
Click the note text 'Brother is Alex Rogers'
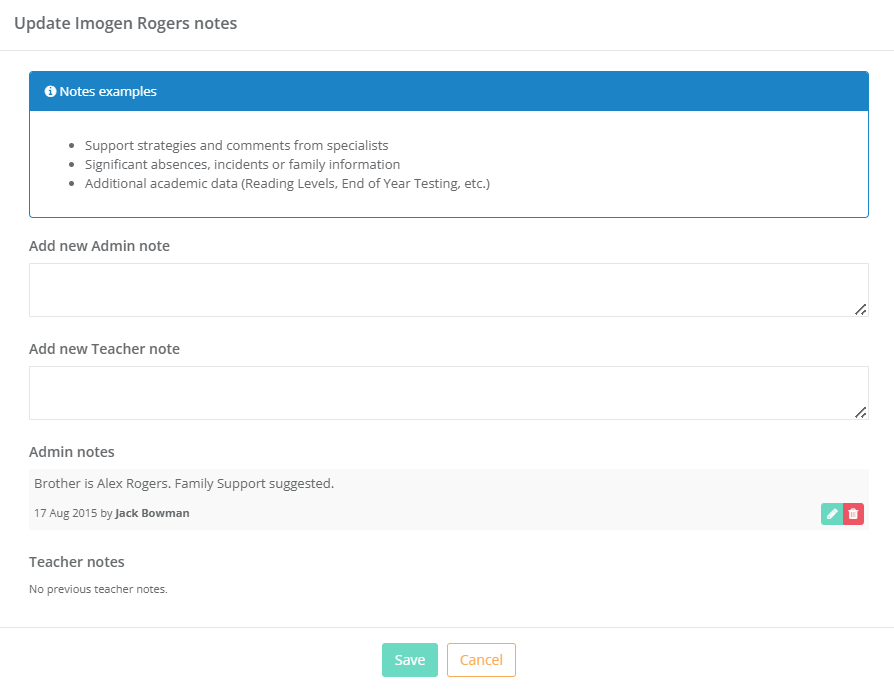[102, 483]
